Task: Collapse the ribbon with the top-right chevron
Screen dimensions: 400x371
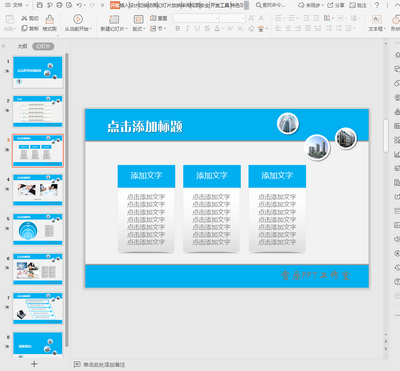Action: 396,5
